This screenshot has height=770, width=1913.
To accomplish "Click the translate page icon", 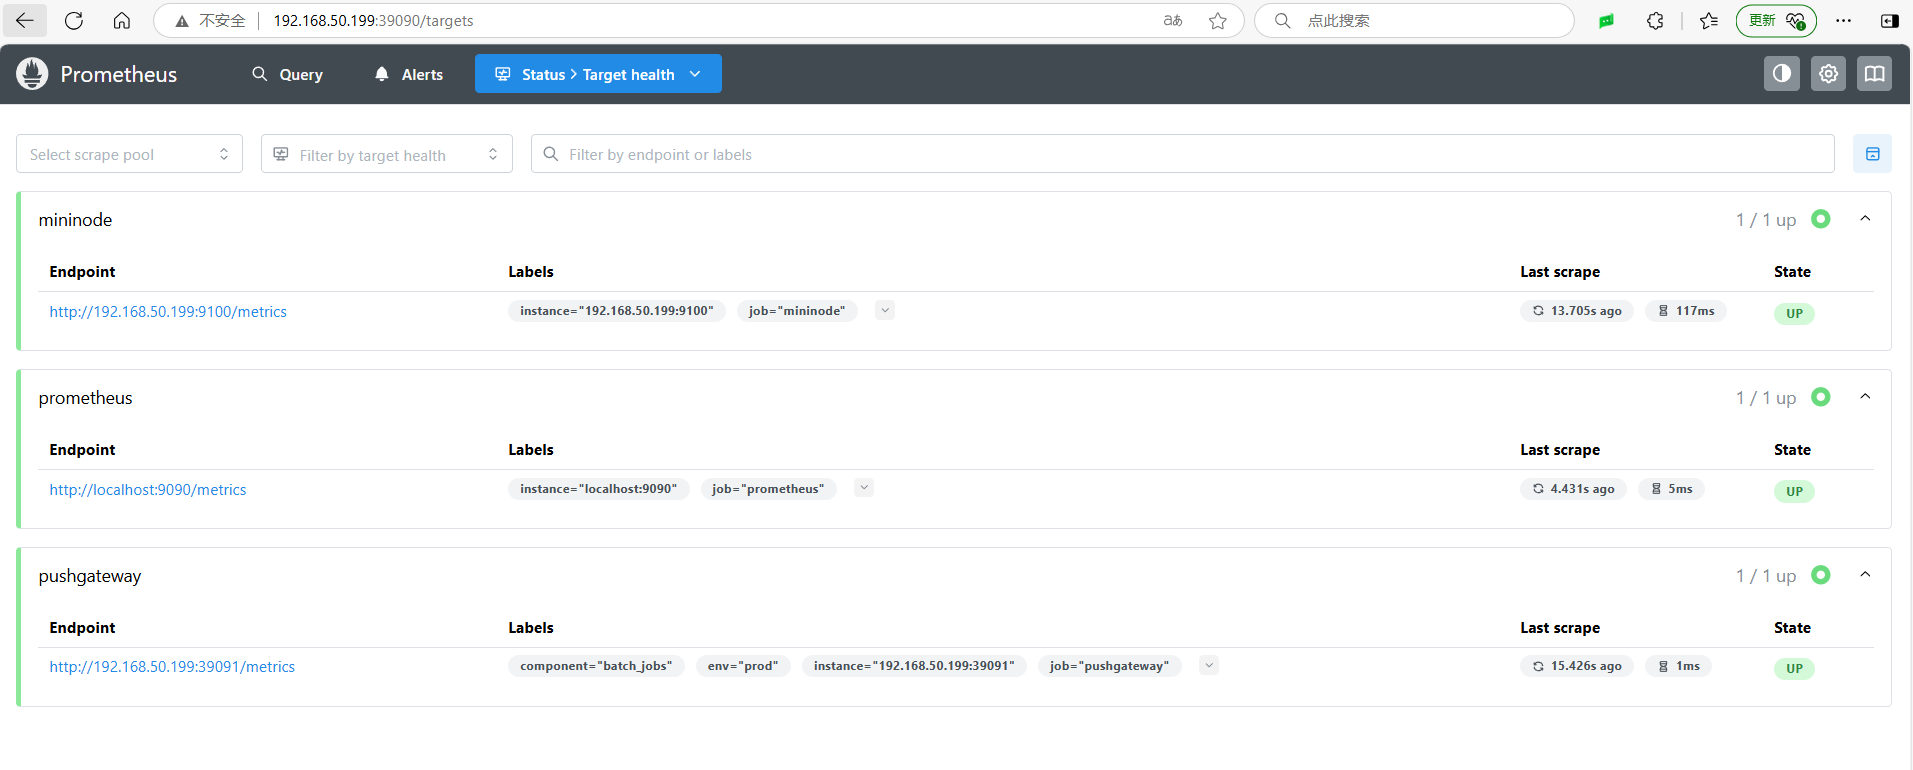I will [x=1173, y=21].
